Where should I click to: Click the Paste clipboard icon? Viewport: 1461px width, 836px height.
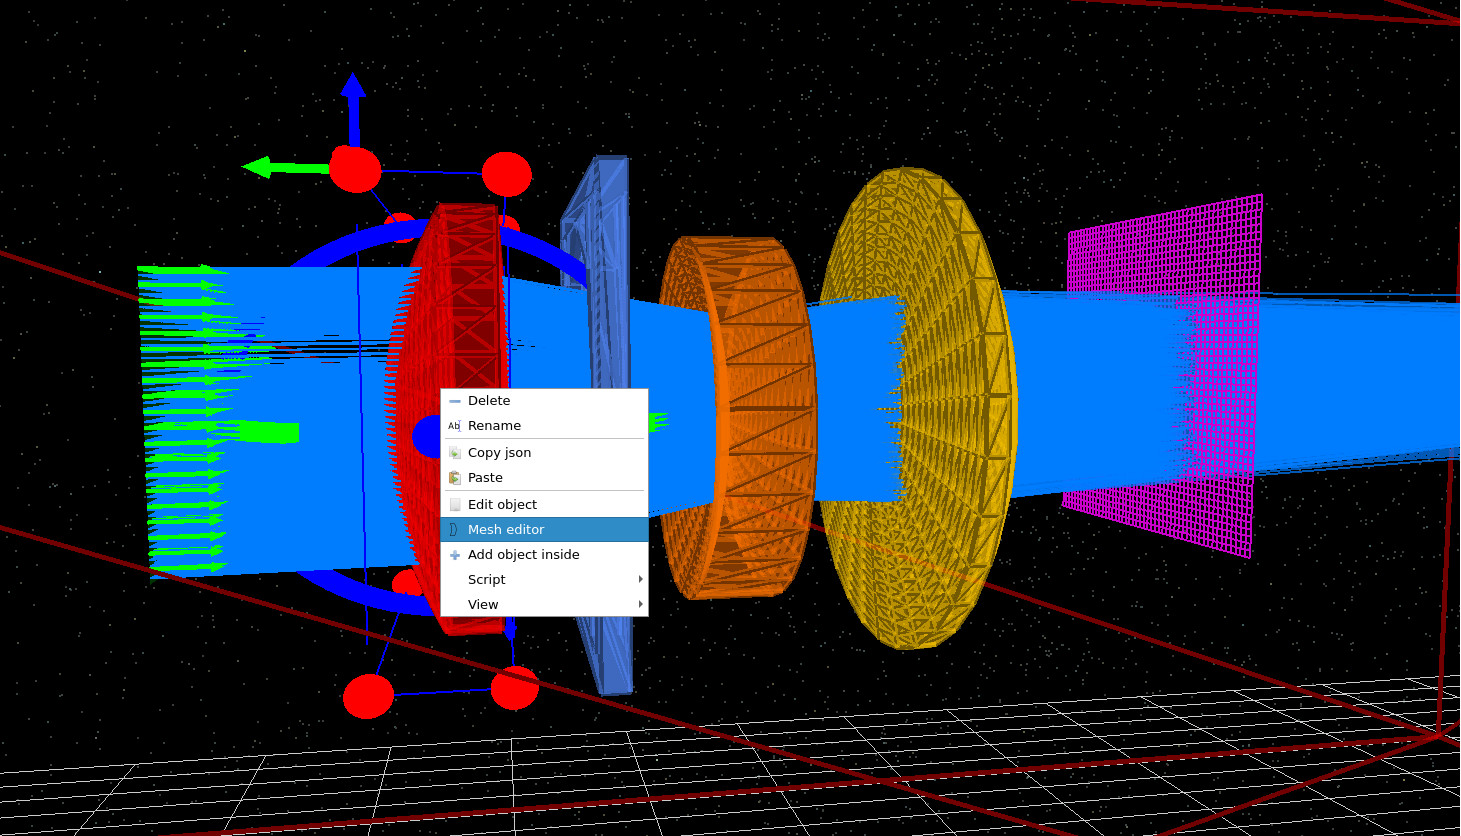pos(454,477)
